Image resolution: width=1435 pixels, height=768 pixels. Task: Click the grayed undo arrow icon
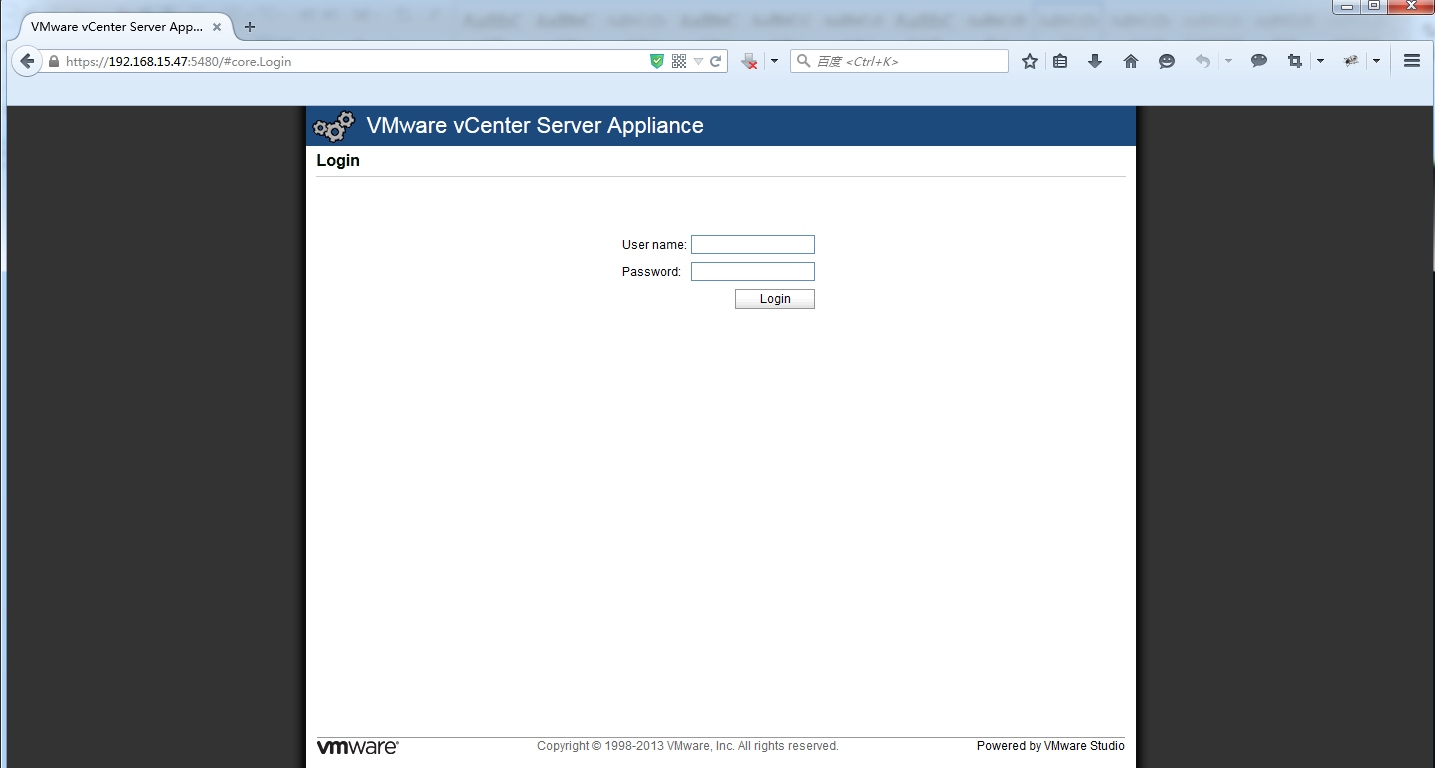coord(1203,61)
